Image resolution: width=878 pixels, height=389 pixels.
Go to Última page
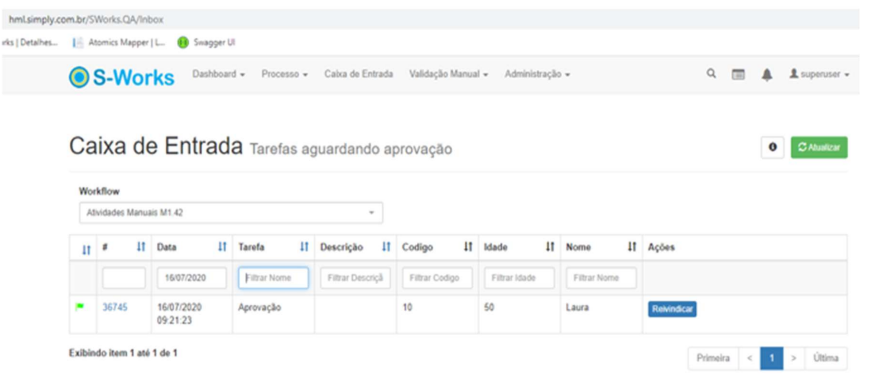tap(826, 358)
